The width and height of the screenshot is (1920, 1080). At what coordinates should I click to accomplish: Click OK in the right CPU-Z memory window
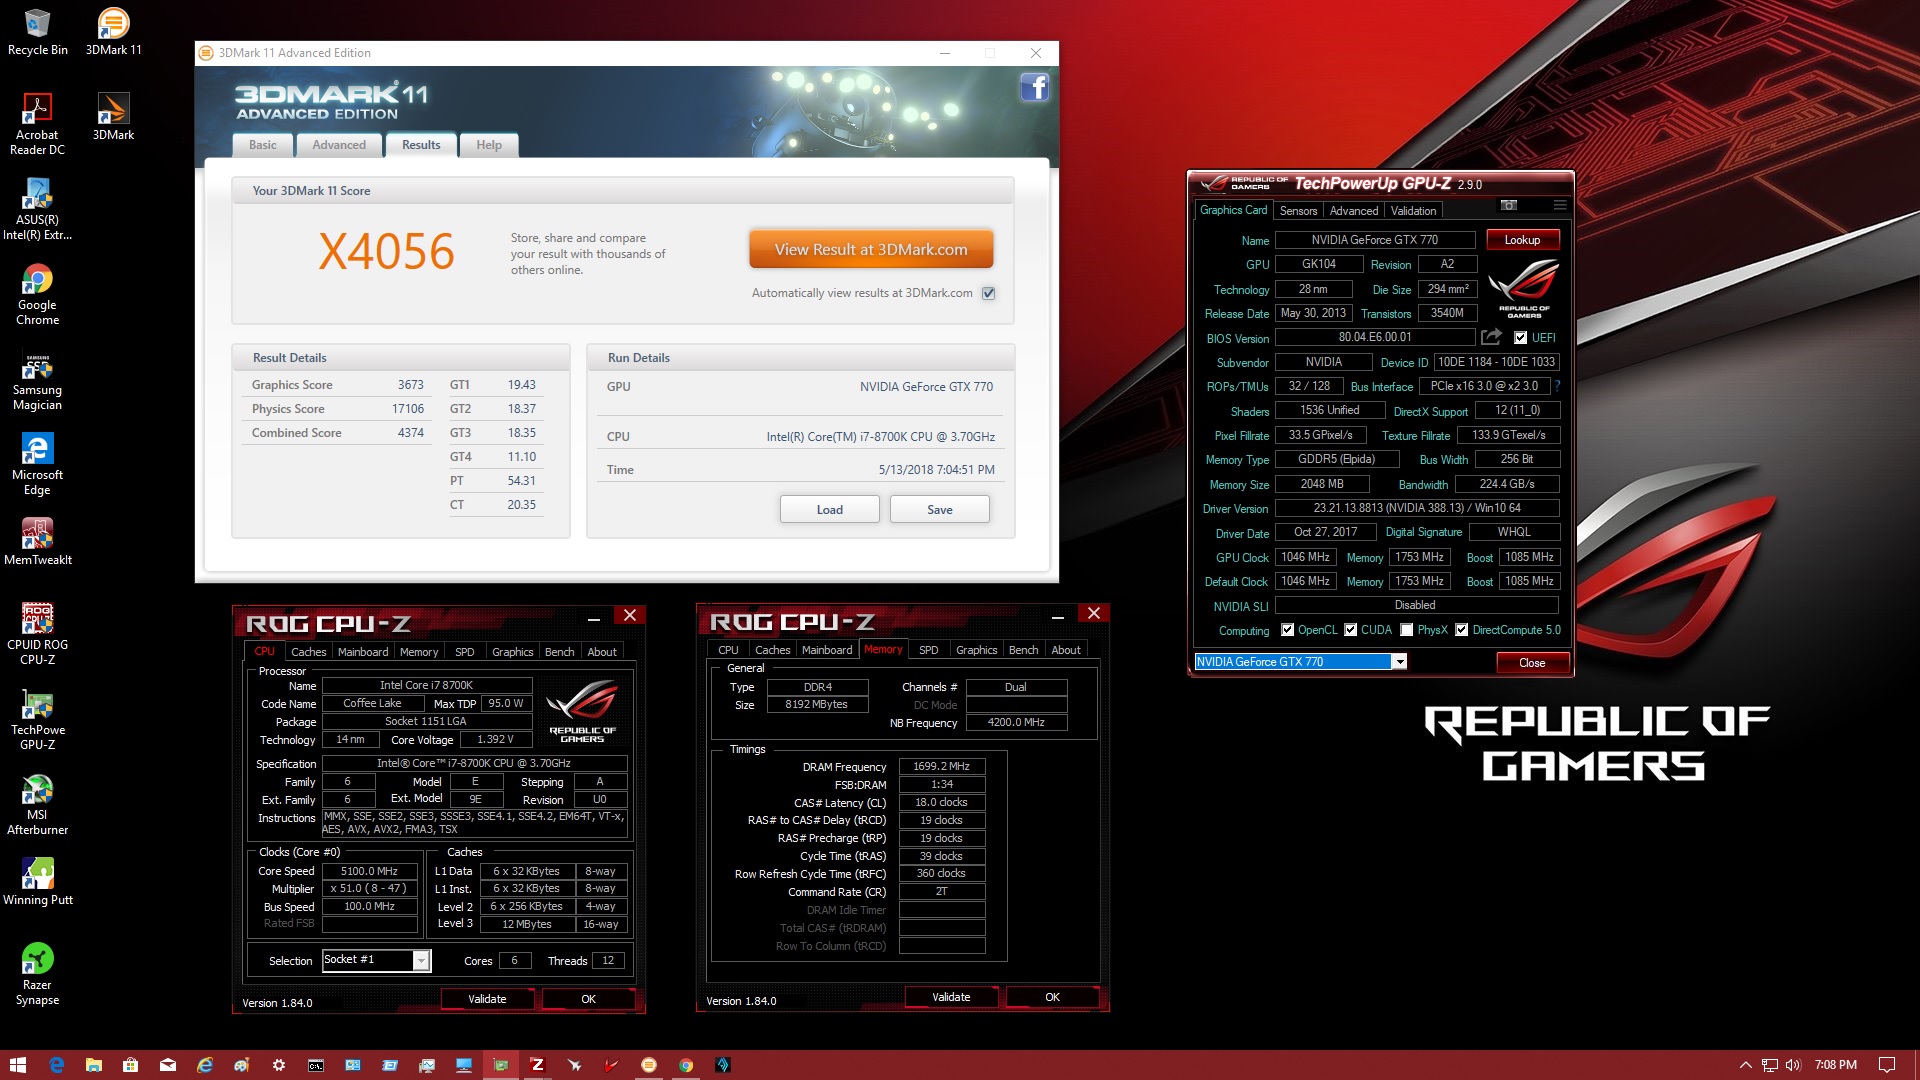1052,997
